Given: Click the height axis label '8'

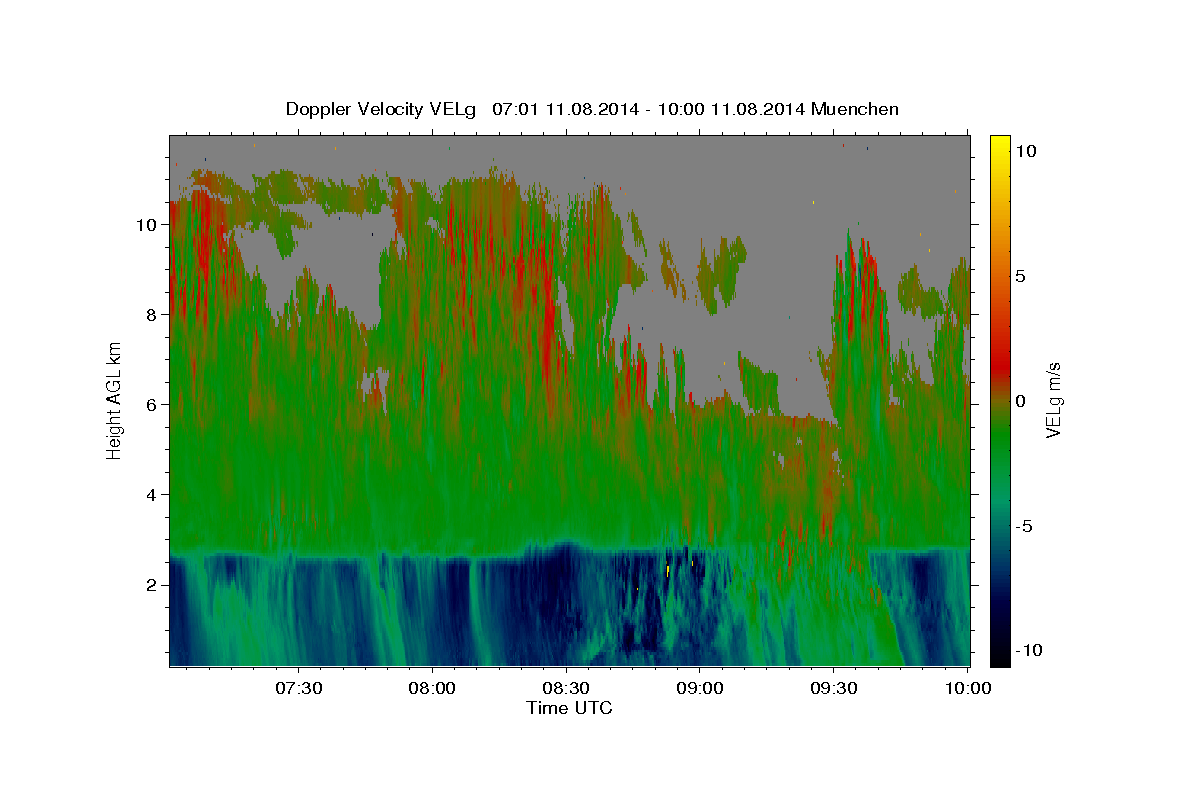Looking at the screenshot, I should (151, 315).
